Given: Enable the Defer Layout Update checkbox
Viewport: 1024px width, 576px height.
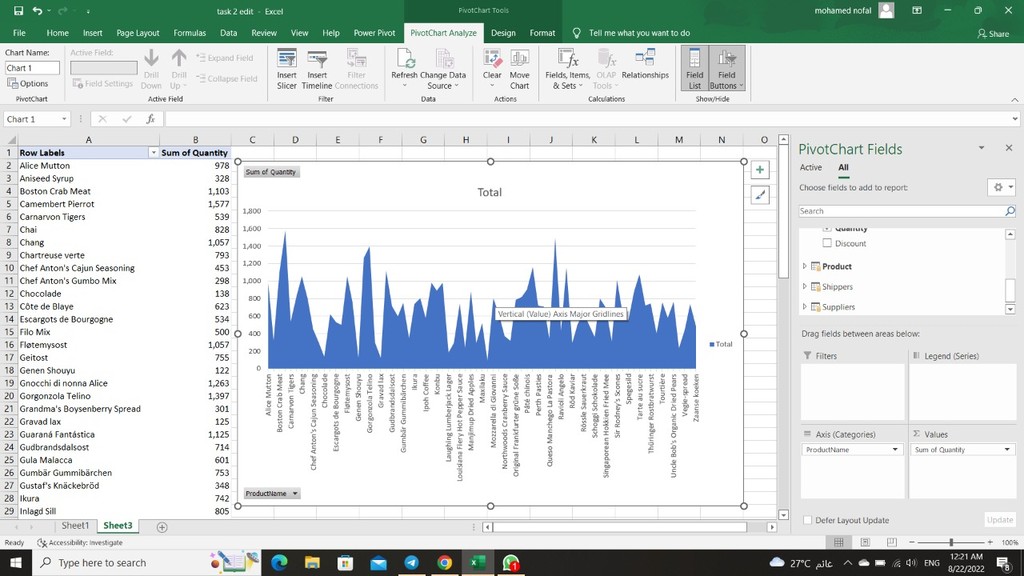Looking at the screenshot, I should (x=807, y=520).
